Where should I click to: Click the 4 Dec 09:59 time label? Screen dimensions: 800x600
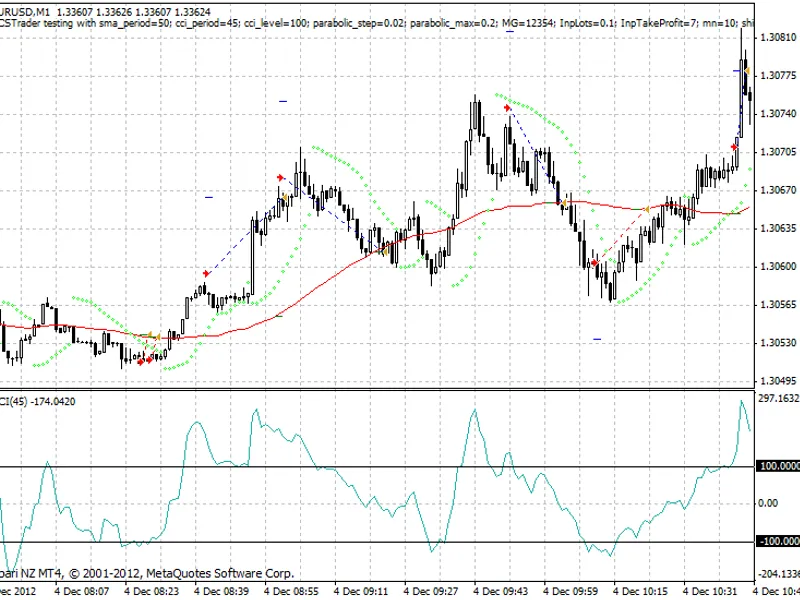[571, 591]
